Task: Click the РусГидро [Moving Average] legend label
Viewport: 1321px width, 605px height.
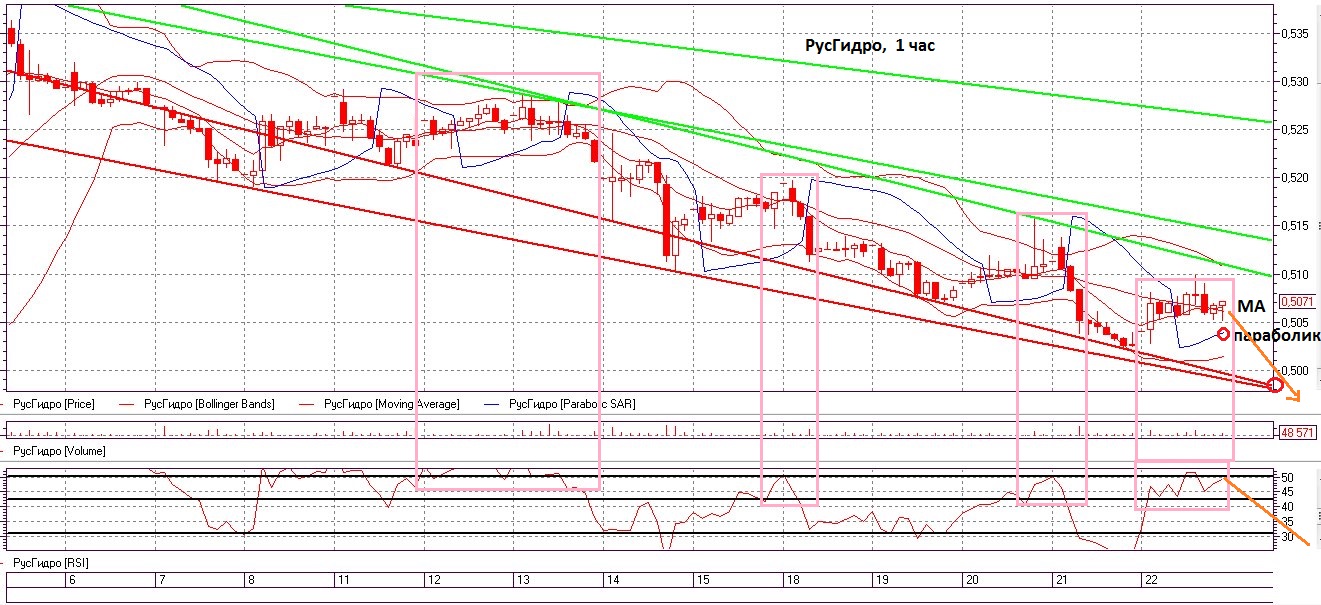Action: pyautogui.click(x=392, y=404)
